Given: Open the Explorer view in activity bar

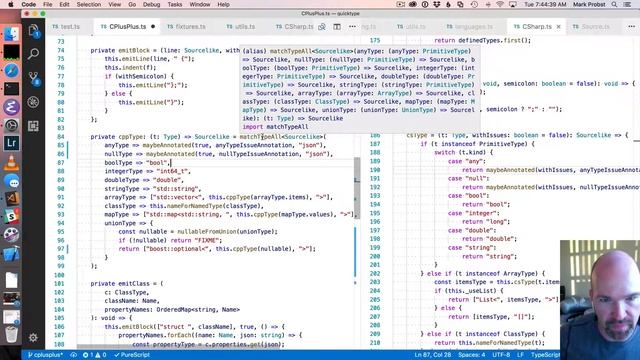Looking at the screenshot, I should (x=33, y=31).
